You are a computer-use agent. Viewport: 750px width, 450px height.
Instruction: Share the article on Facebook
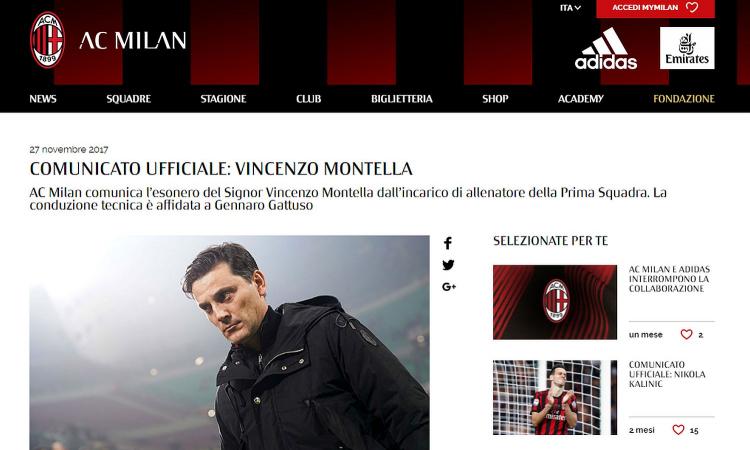click(x=448, y=243)
